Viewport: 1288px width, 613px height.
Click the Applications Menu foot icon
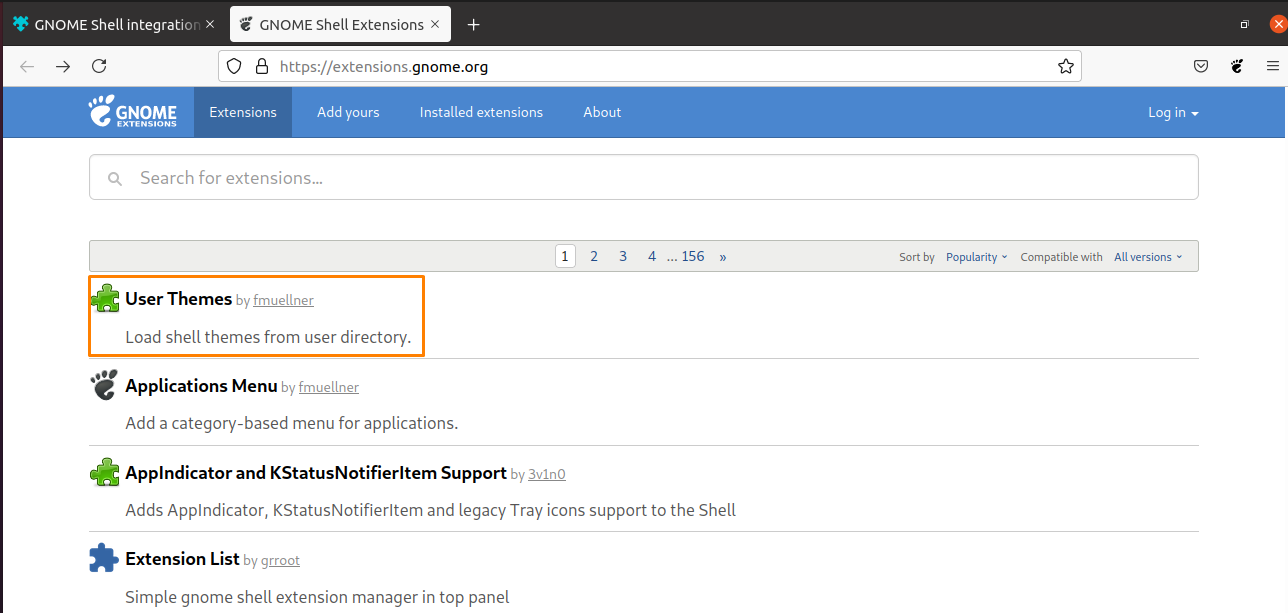[104, 385]
